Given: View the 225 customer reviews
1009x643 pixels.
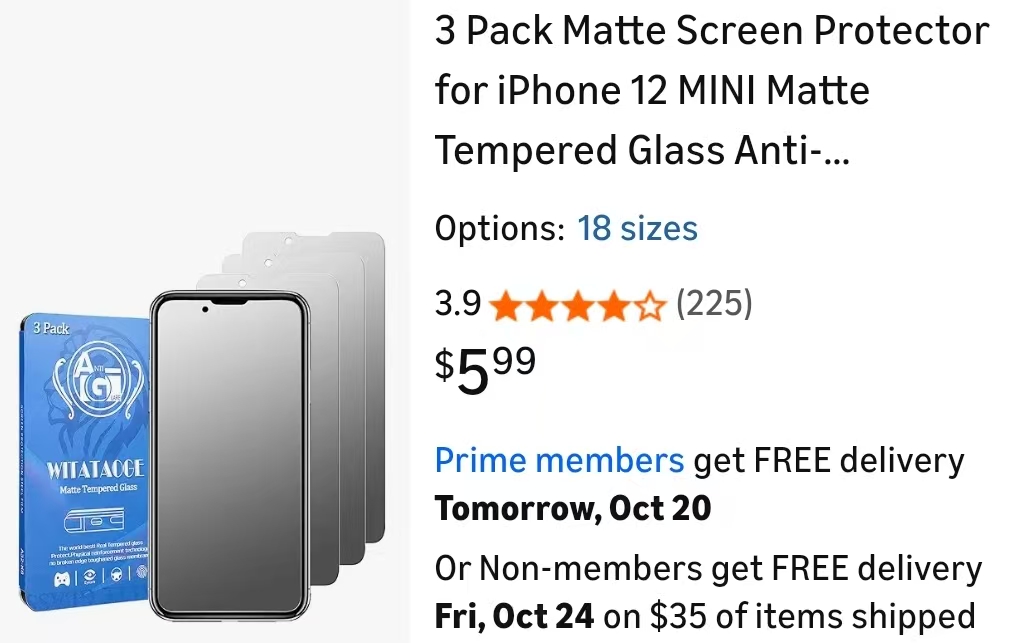Looking at the screenshot, I should [x=714, y=303].
